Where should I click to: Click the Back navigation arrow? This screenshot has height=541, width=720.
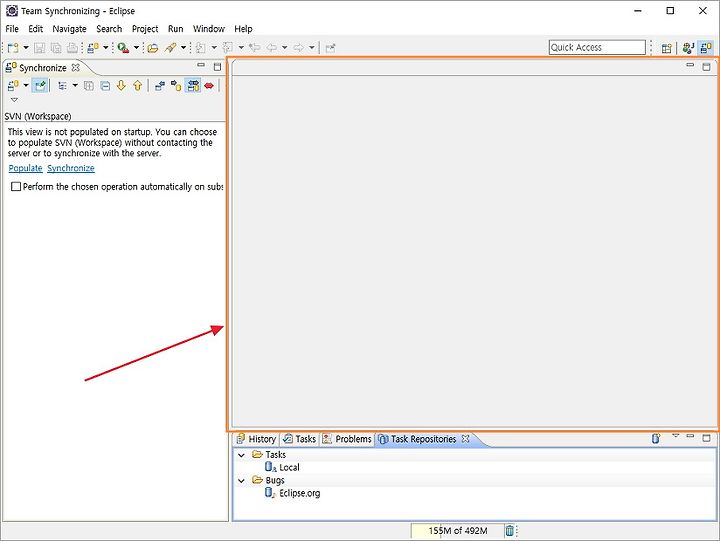272,48
